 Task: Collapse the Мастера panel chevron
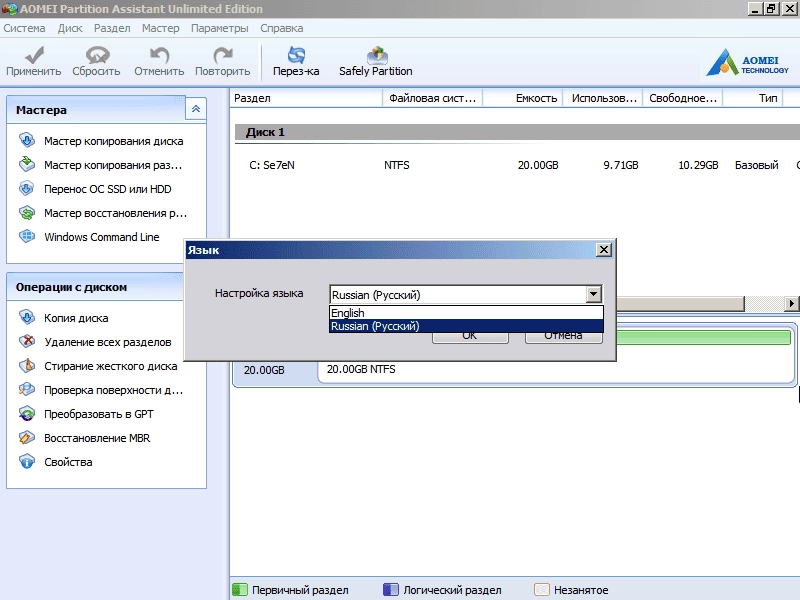195,109
